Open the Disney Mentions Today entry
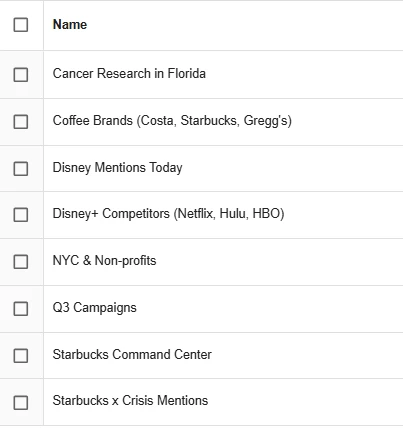 tap(117, 168)
